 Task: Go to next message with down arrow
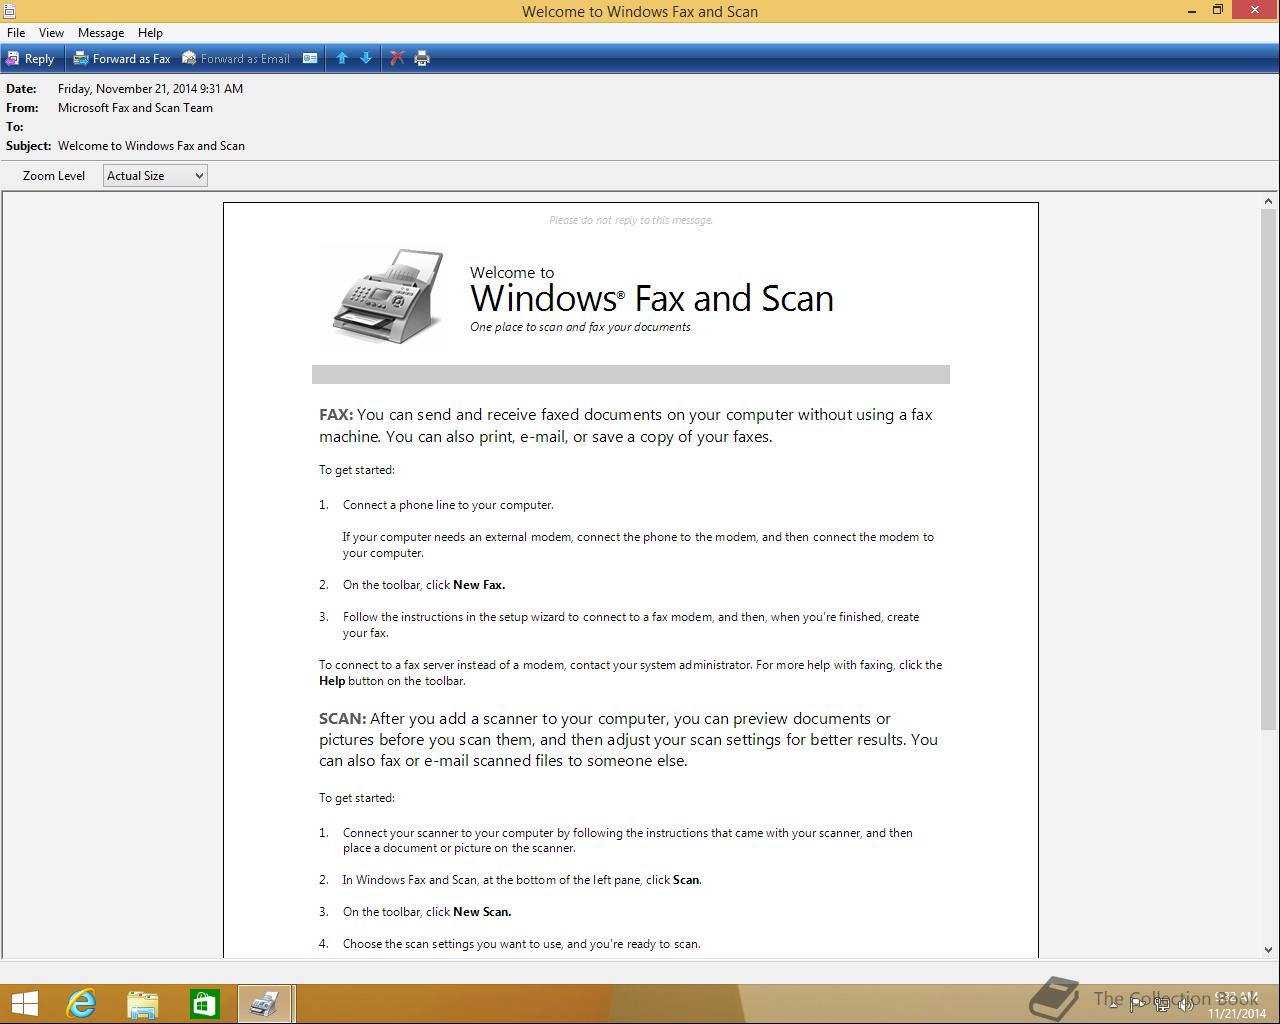(x=366, y=58)
